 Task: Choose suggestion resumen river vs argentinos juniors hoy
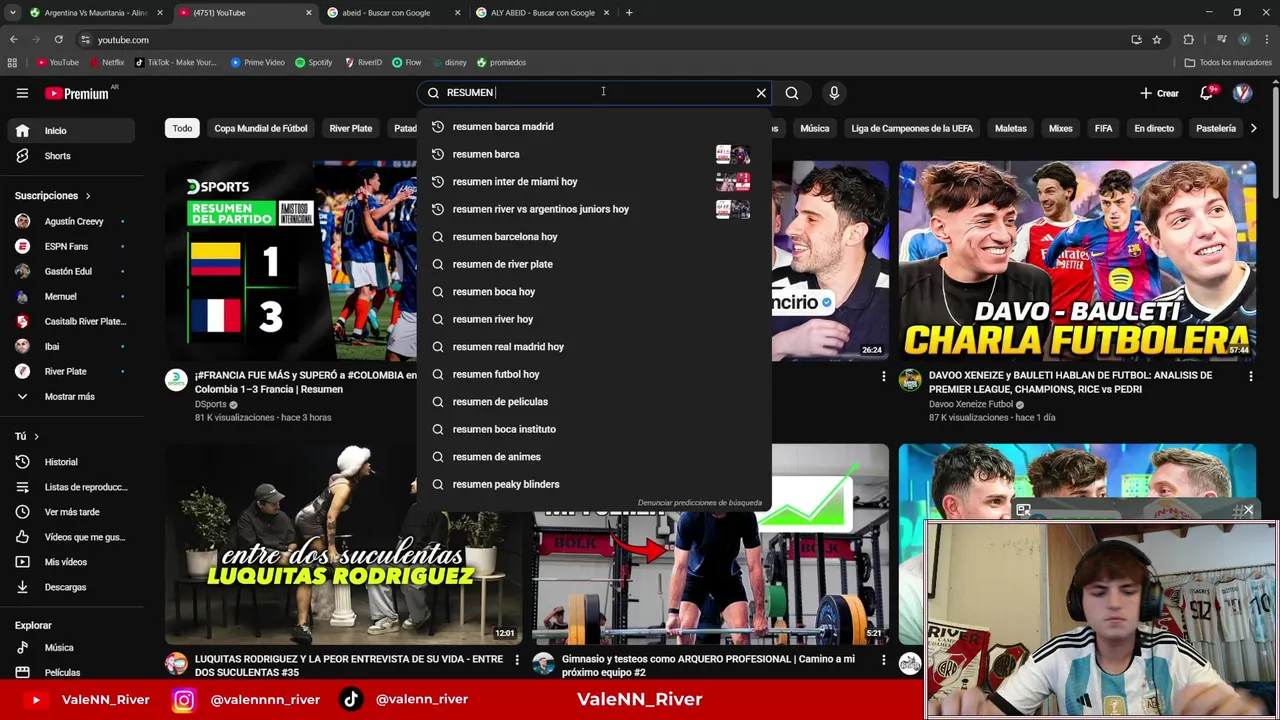coord(594,209)
